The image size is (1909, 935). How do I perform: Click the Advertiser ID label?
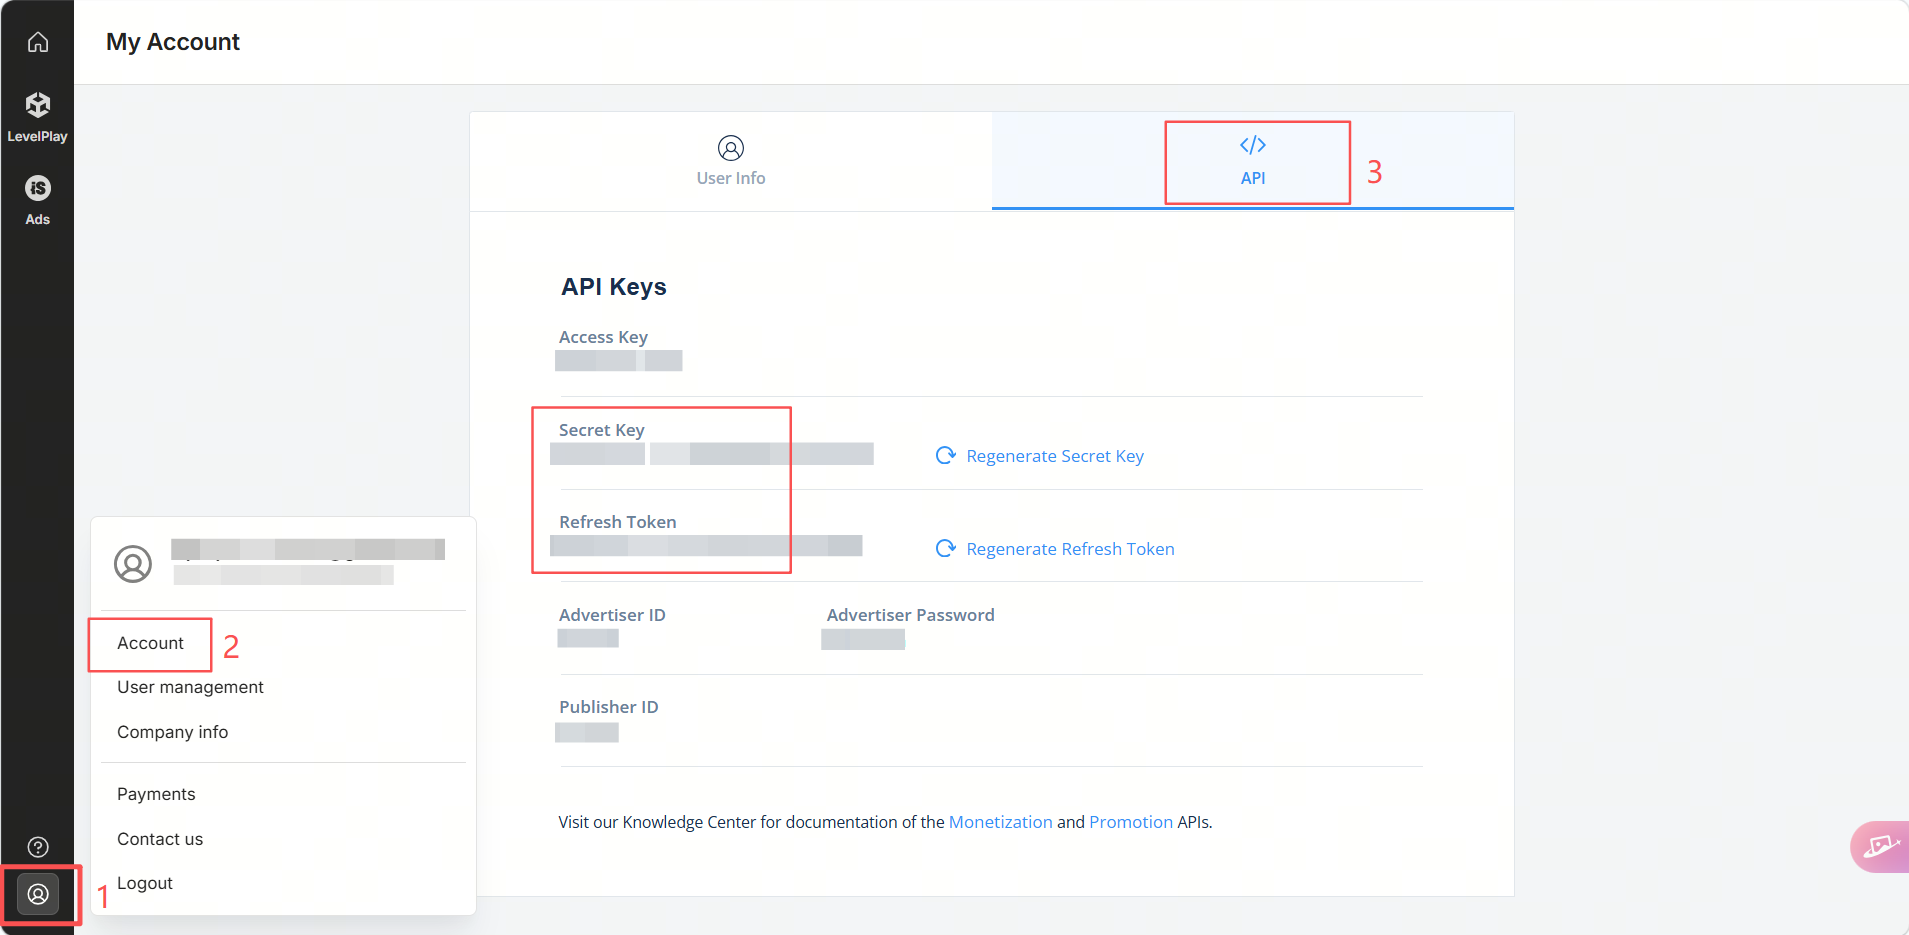click(612, 615)
